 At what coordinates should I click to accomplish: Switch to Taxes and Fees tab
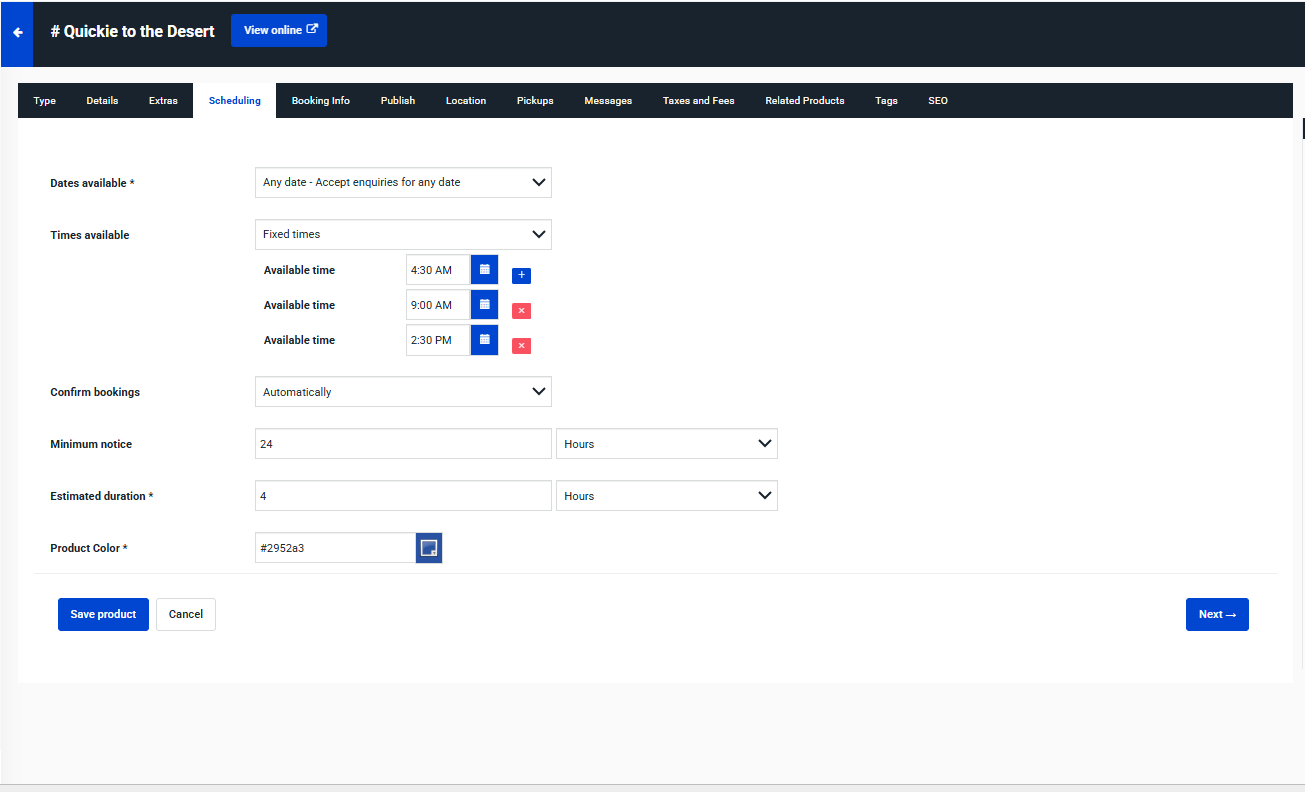click(x=699, y=101)
